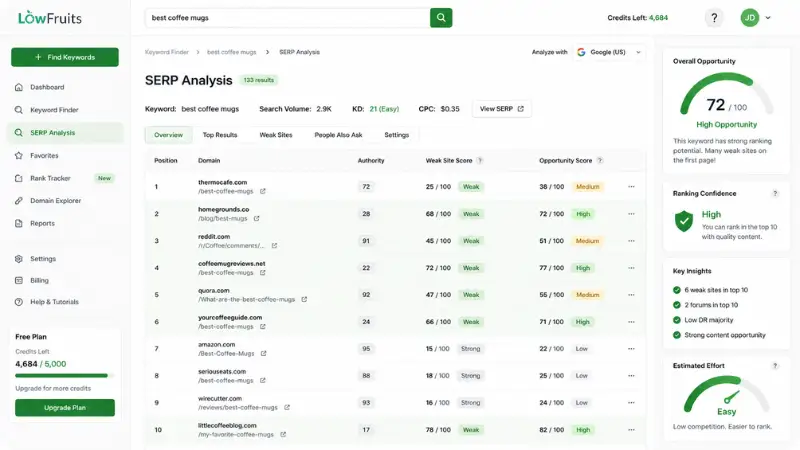Image resolution: width=800 pixels, height=450 pixels.
Task: Click the Authority column header
Action: [x=371, y=161]
